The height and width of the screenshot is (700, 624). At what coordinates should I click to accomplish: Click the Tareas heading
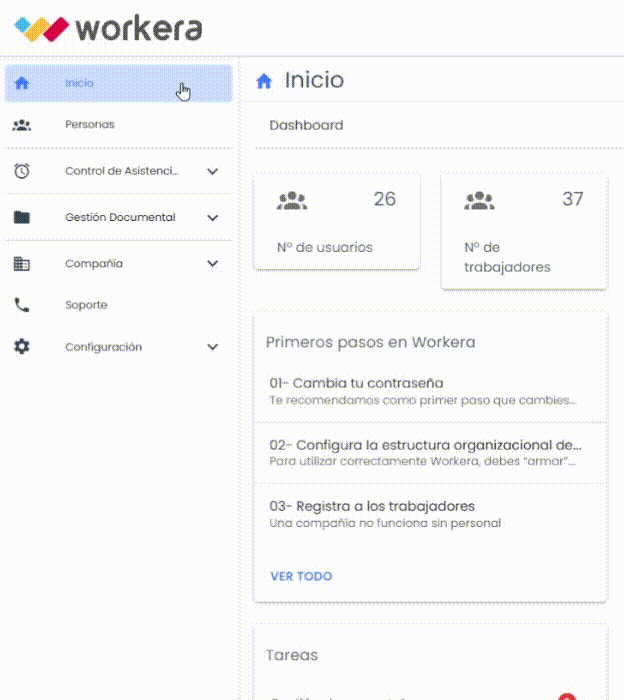coord(292,655)
